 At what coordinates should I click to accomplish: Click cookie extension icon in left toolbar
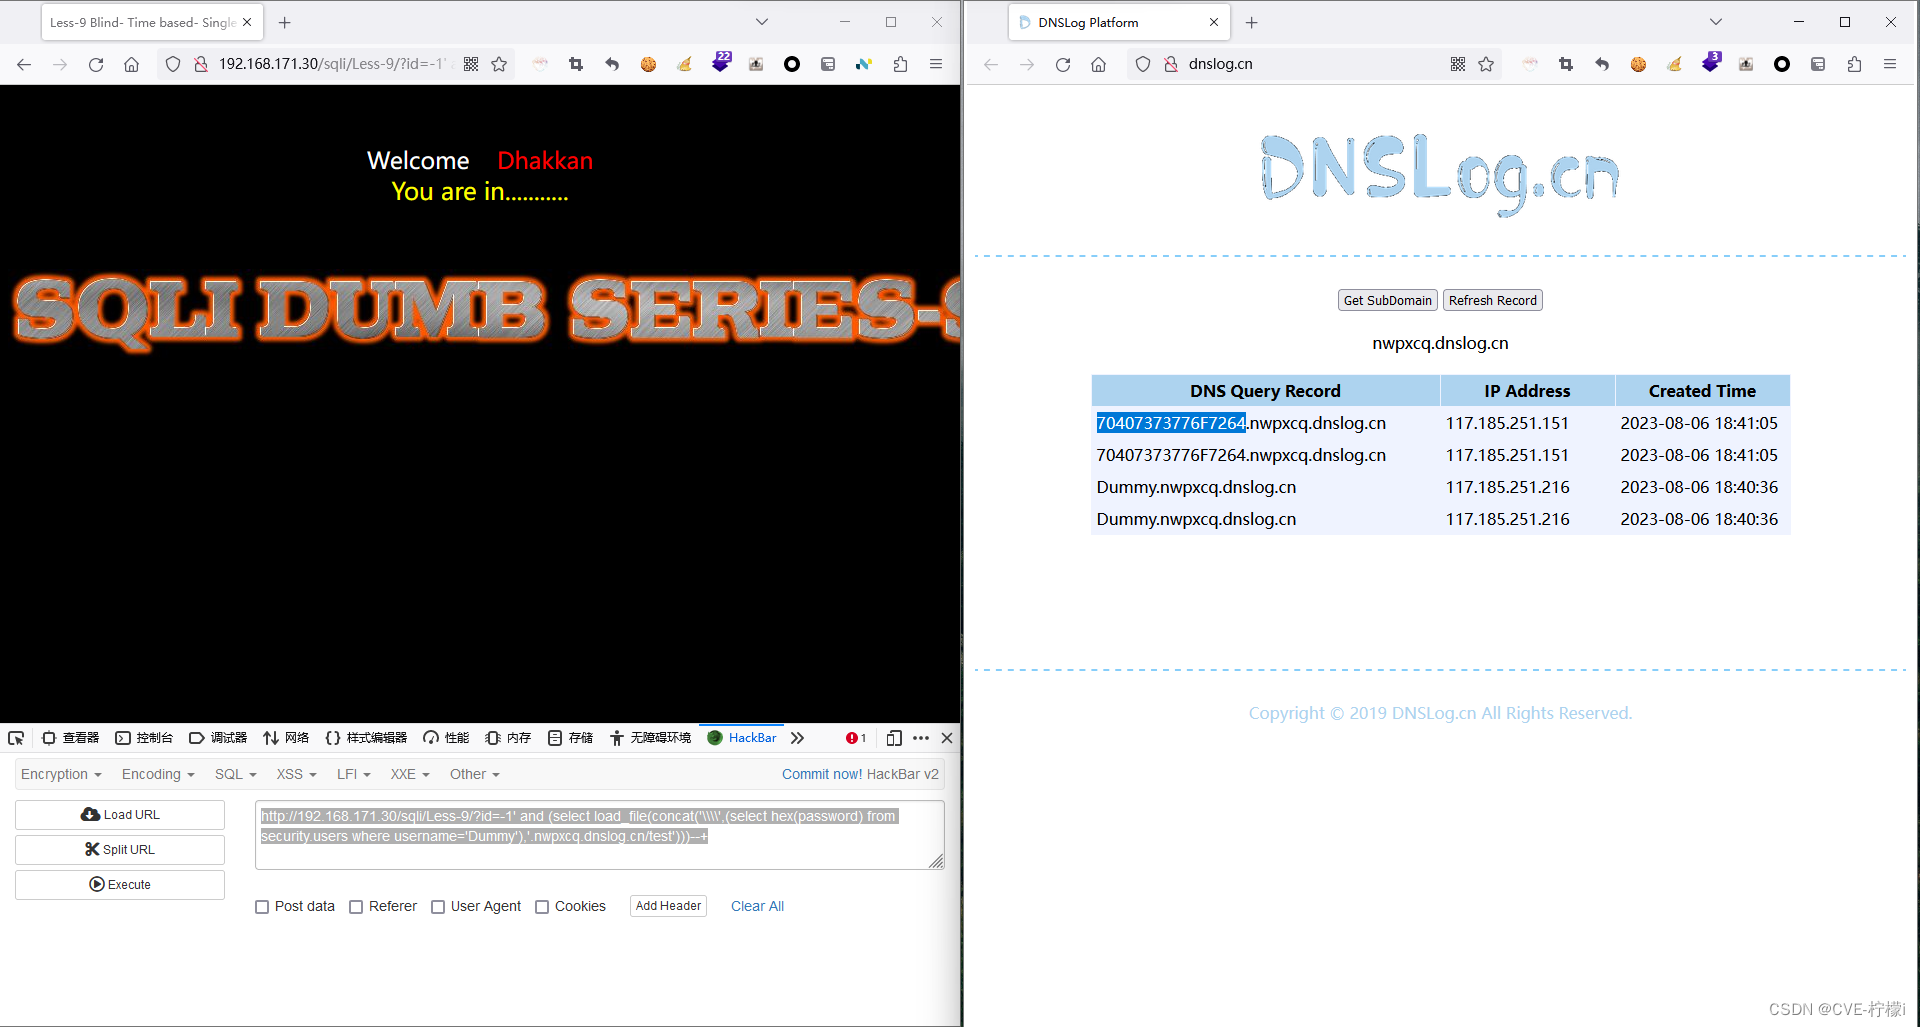pos(648,64)
